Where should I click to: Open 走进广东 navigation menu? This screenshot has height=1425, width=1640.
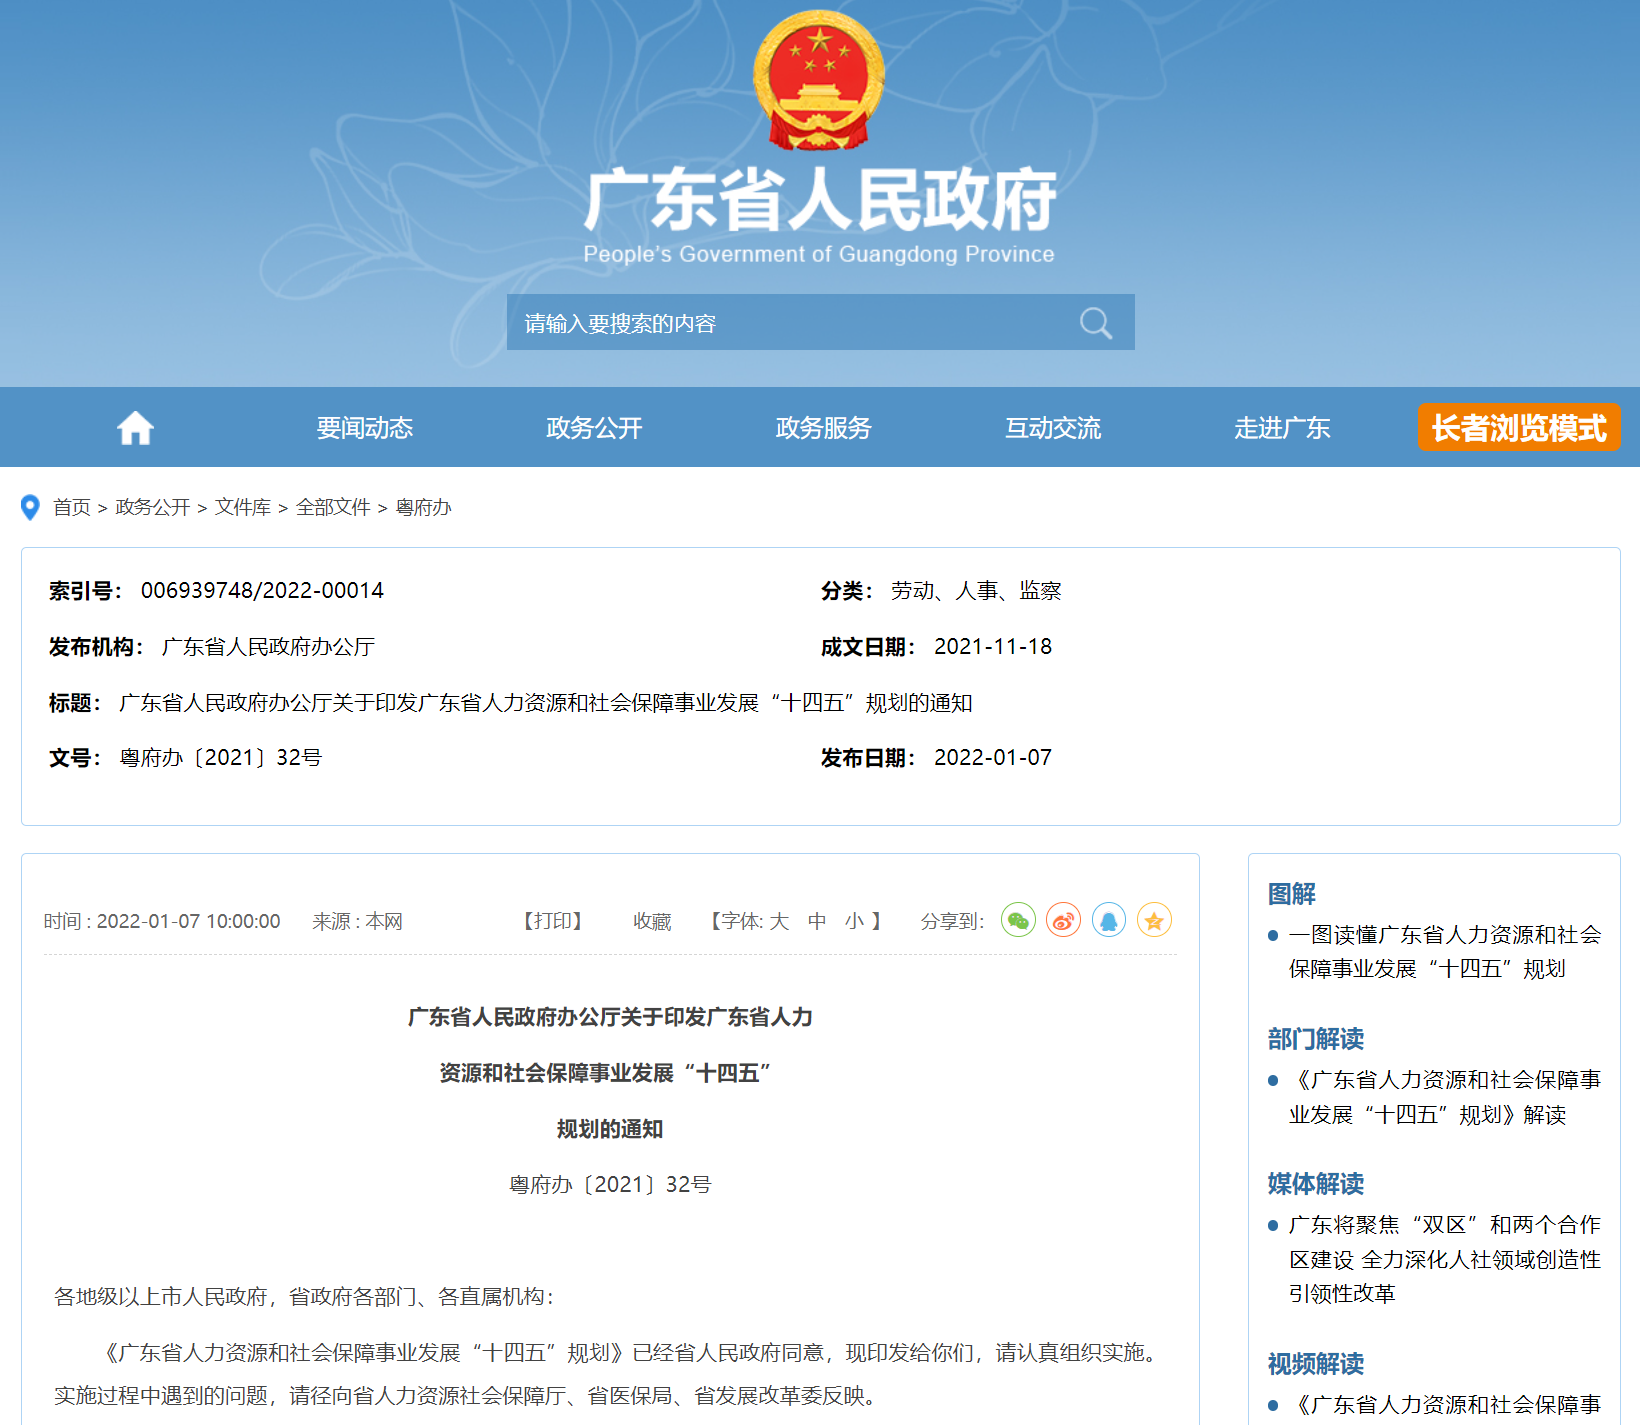point(1282,428)
